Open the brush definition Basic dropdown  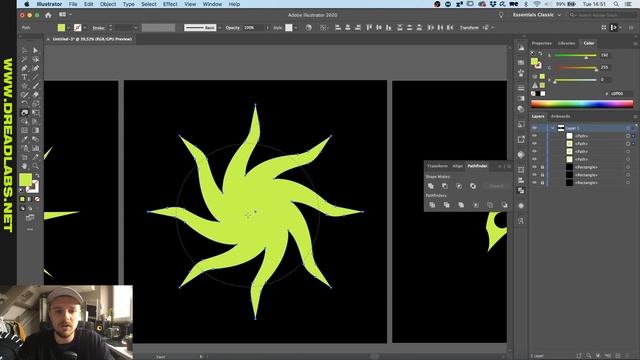[x=220, y=28]
